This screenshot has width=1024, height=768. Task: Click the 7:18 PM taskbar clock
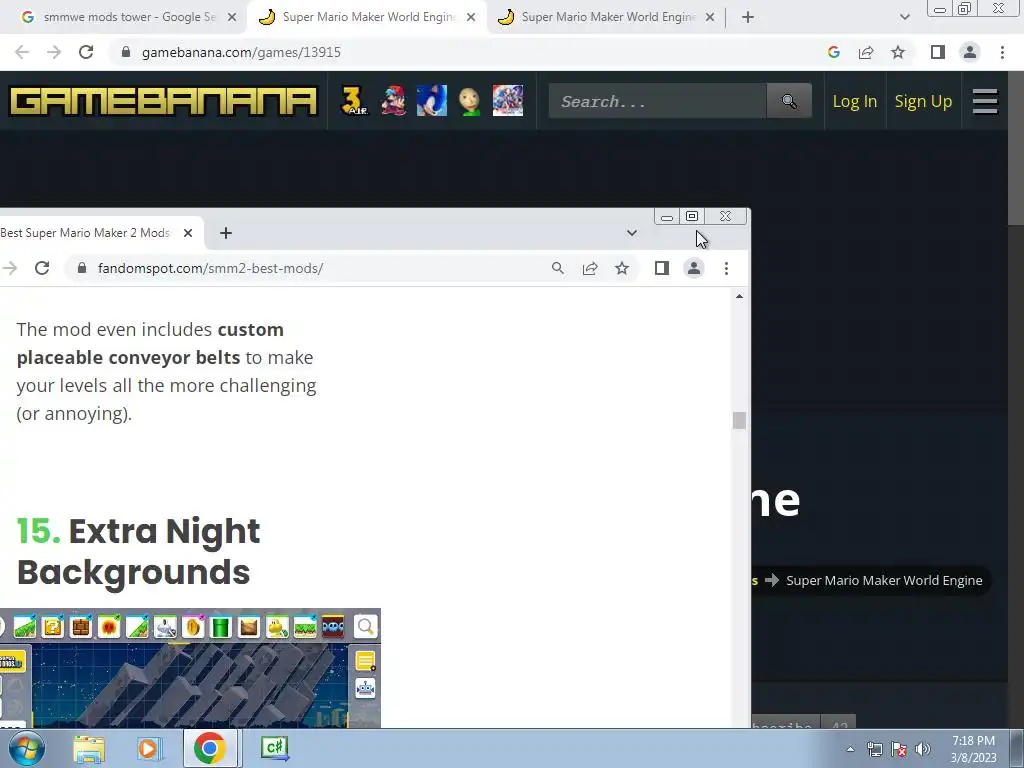(x=973, y=749)
